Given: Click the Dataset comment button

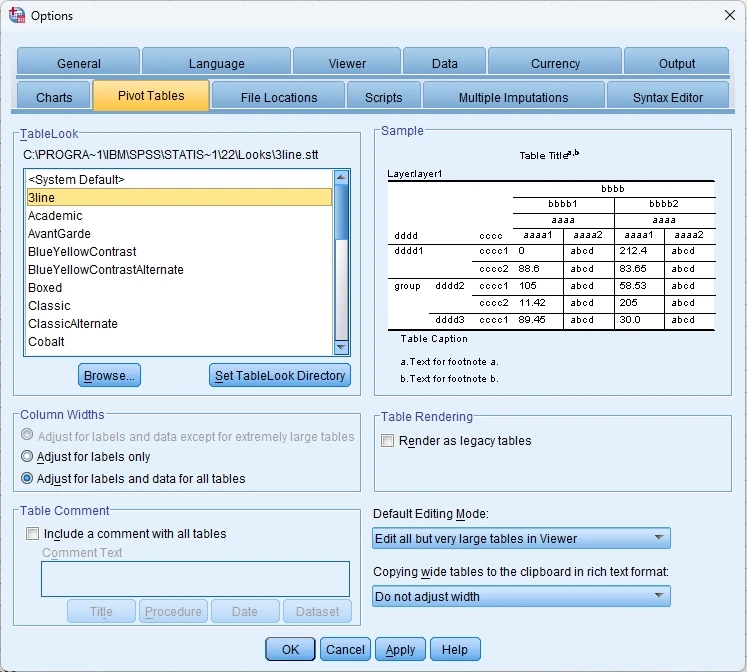Looking at the screenshot, I should [317, 611].
